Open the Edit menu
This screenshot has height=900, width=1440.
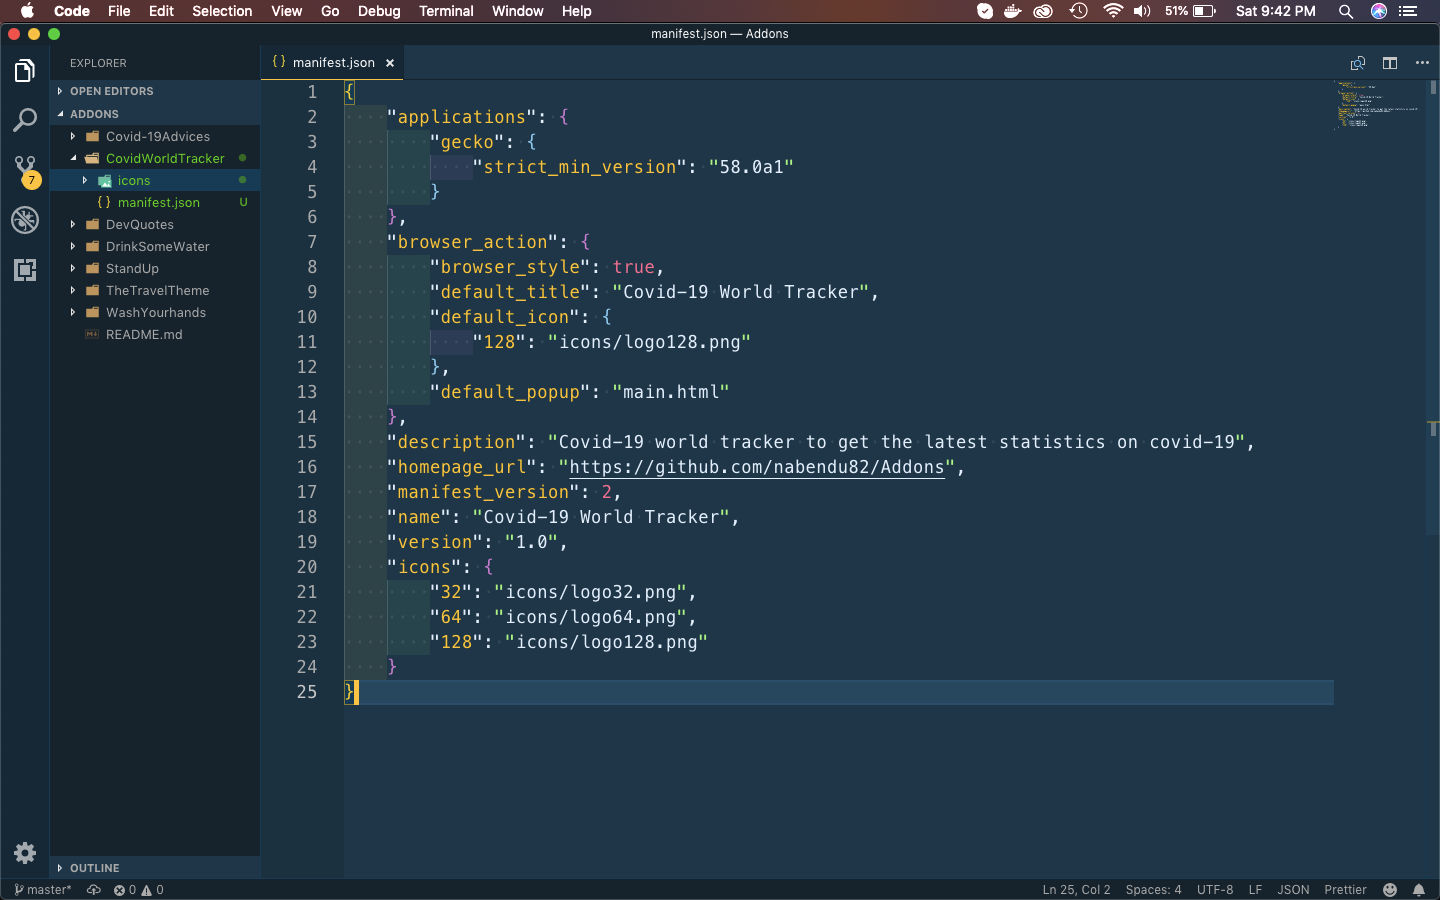click(x=161, y=11)
